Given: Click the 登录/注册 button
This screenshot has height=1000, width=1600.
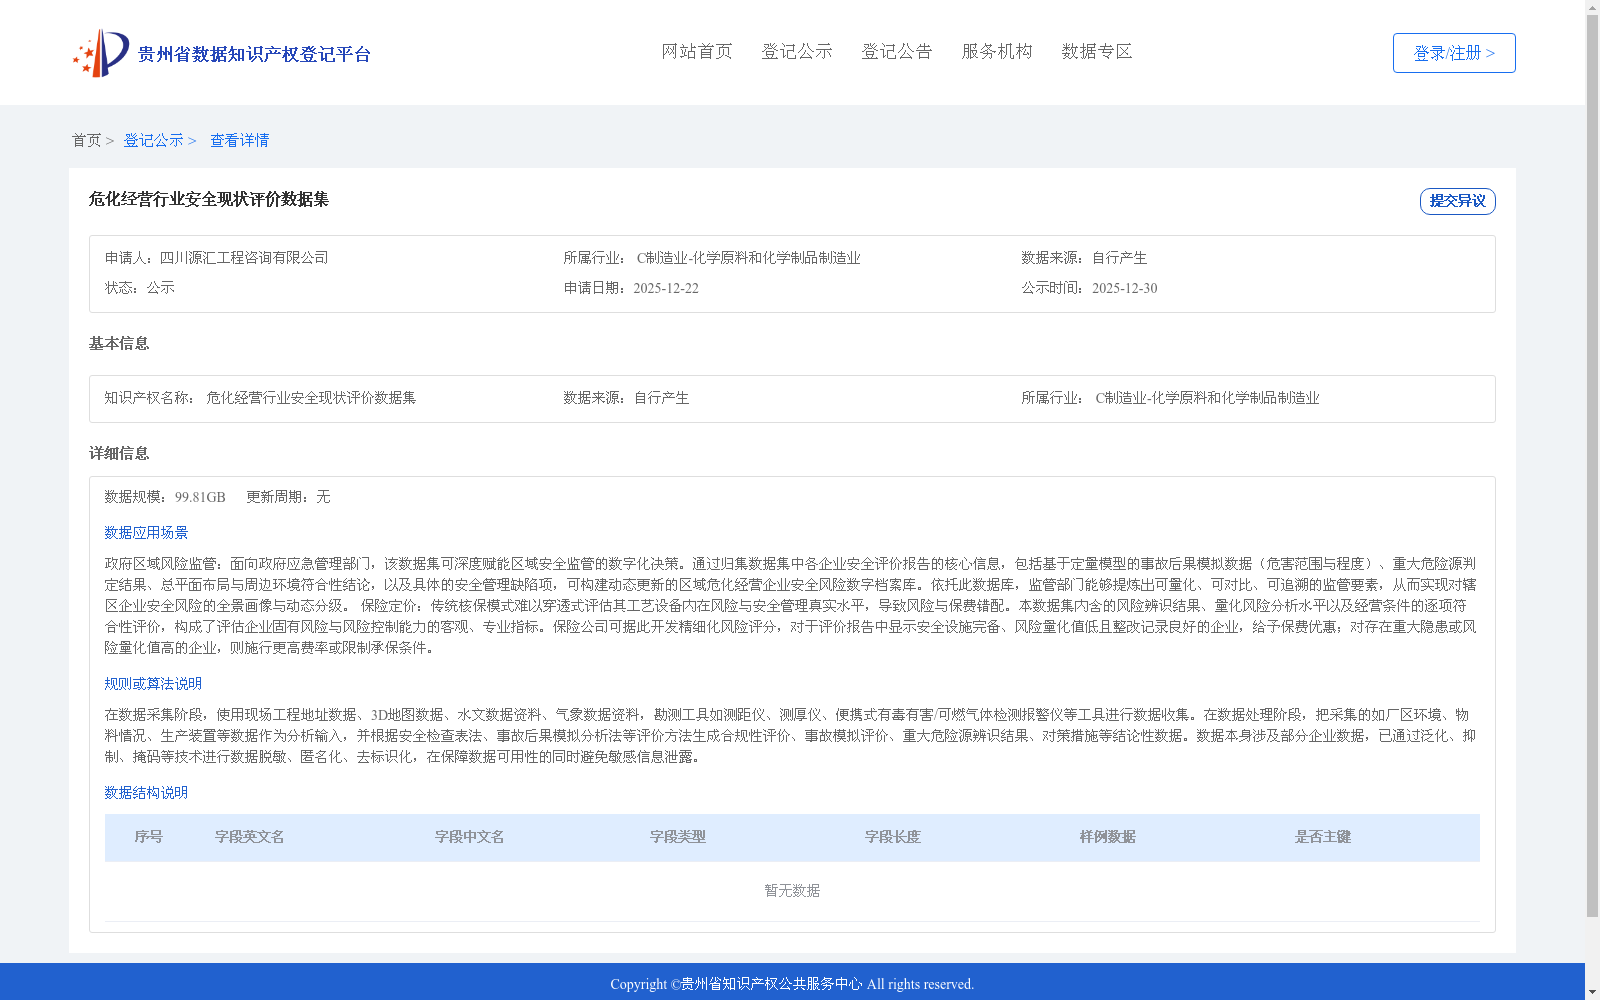Looking at the screenshot, I should 1454,53.
